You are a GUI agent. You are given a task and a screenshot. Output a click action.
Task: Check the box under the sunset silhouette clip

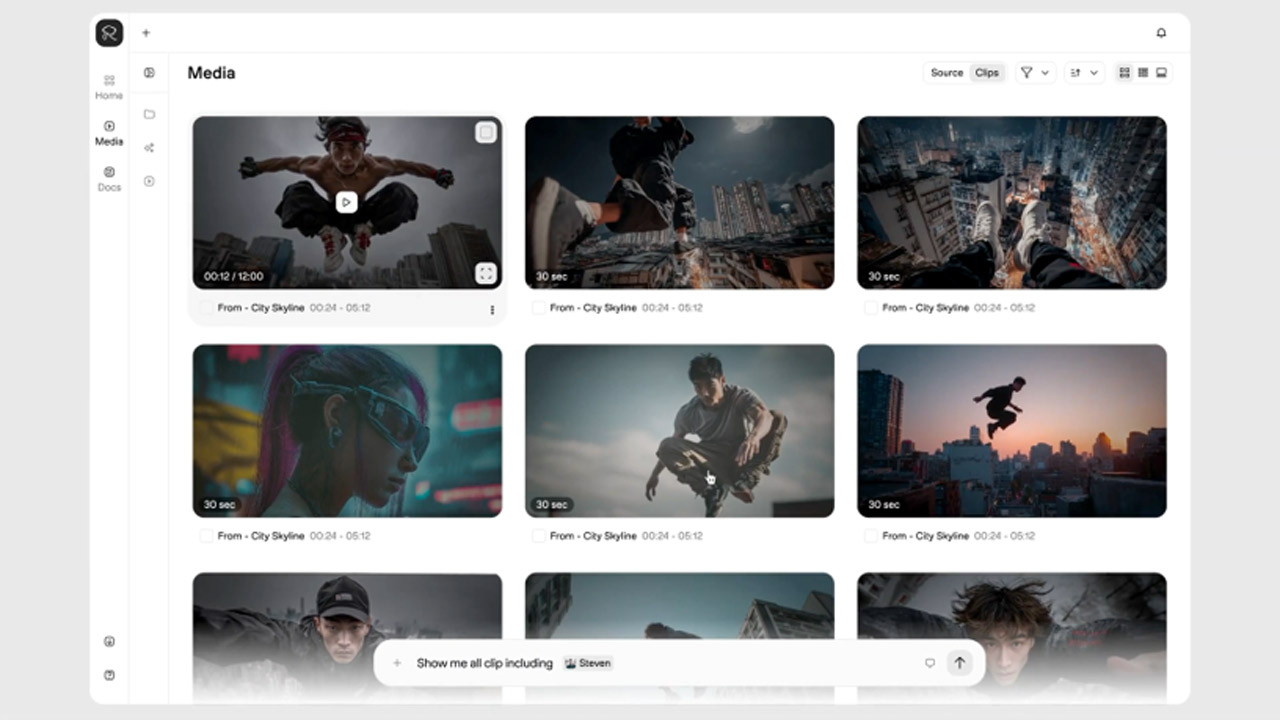point(871,536)
